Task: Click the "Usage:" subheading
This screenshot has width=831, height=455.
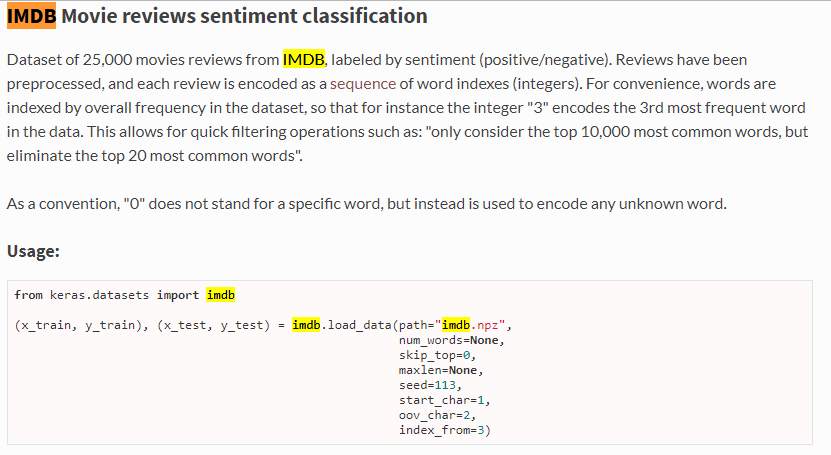Action: pyautogui.click(x=33, y=251)
